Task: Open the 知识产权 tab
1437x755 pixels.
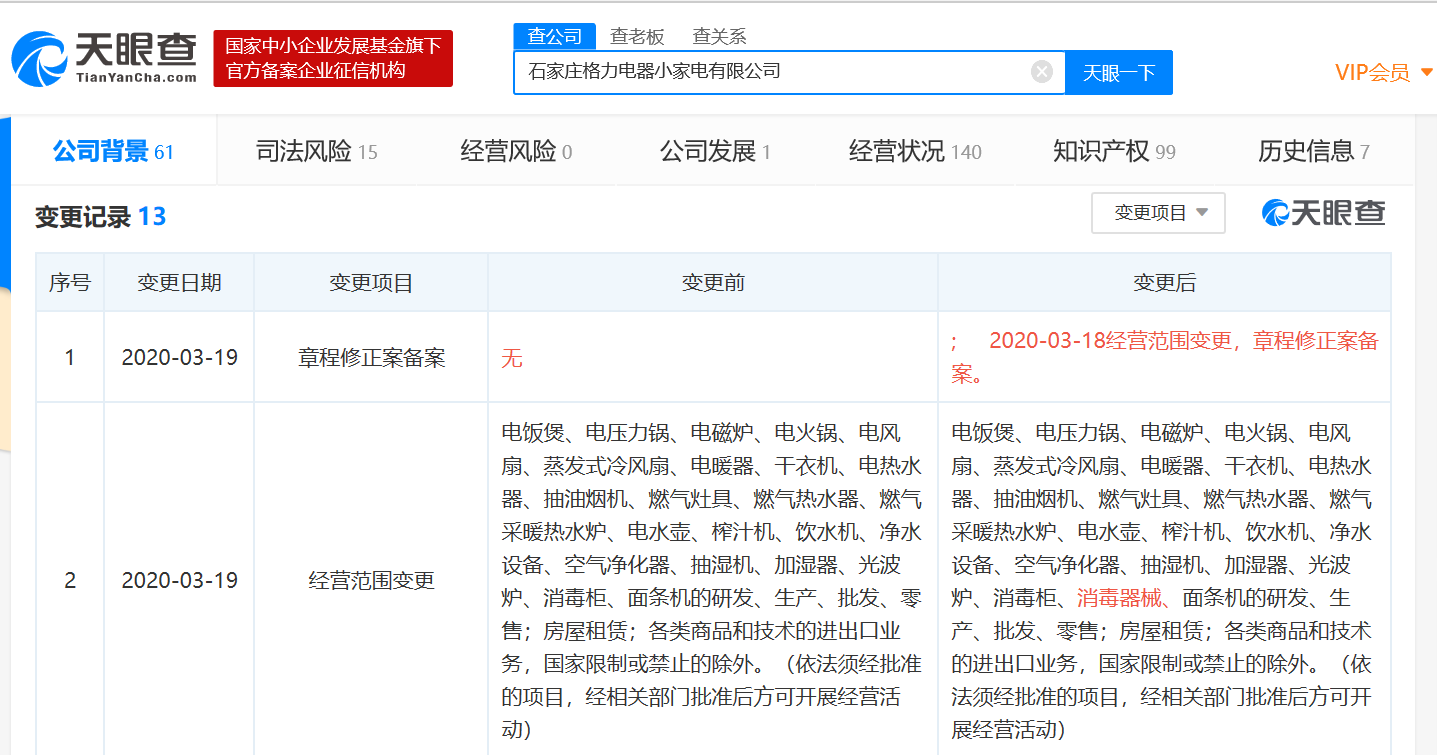Action: tap(1114, 152)
